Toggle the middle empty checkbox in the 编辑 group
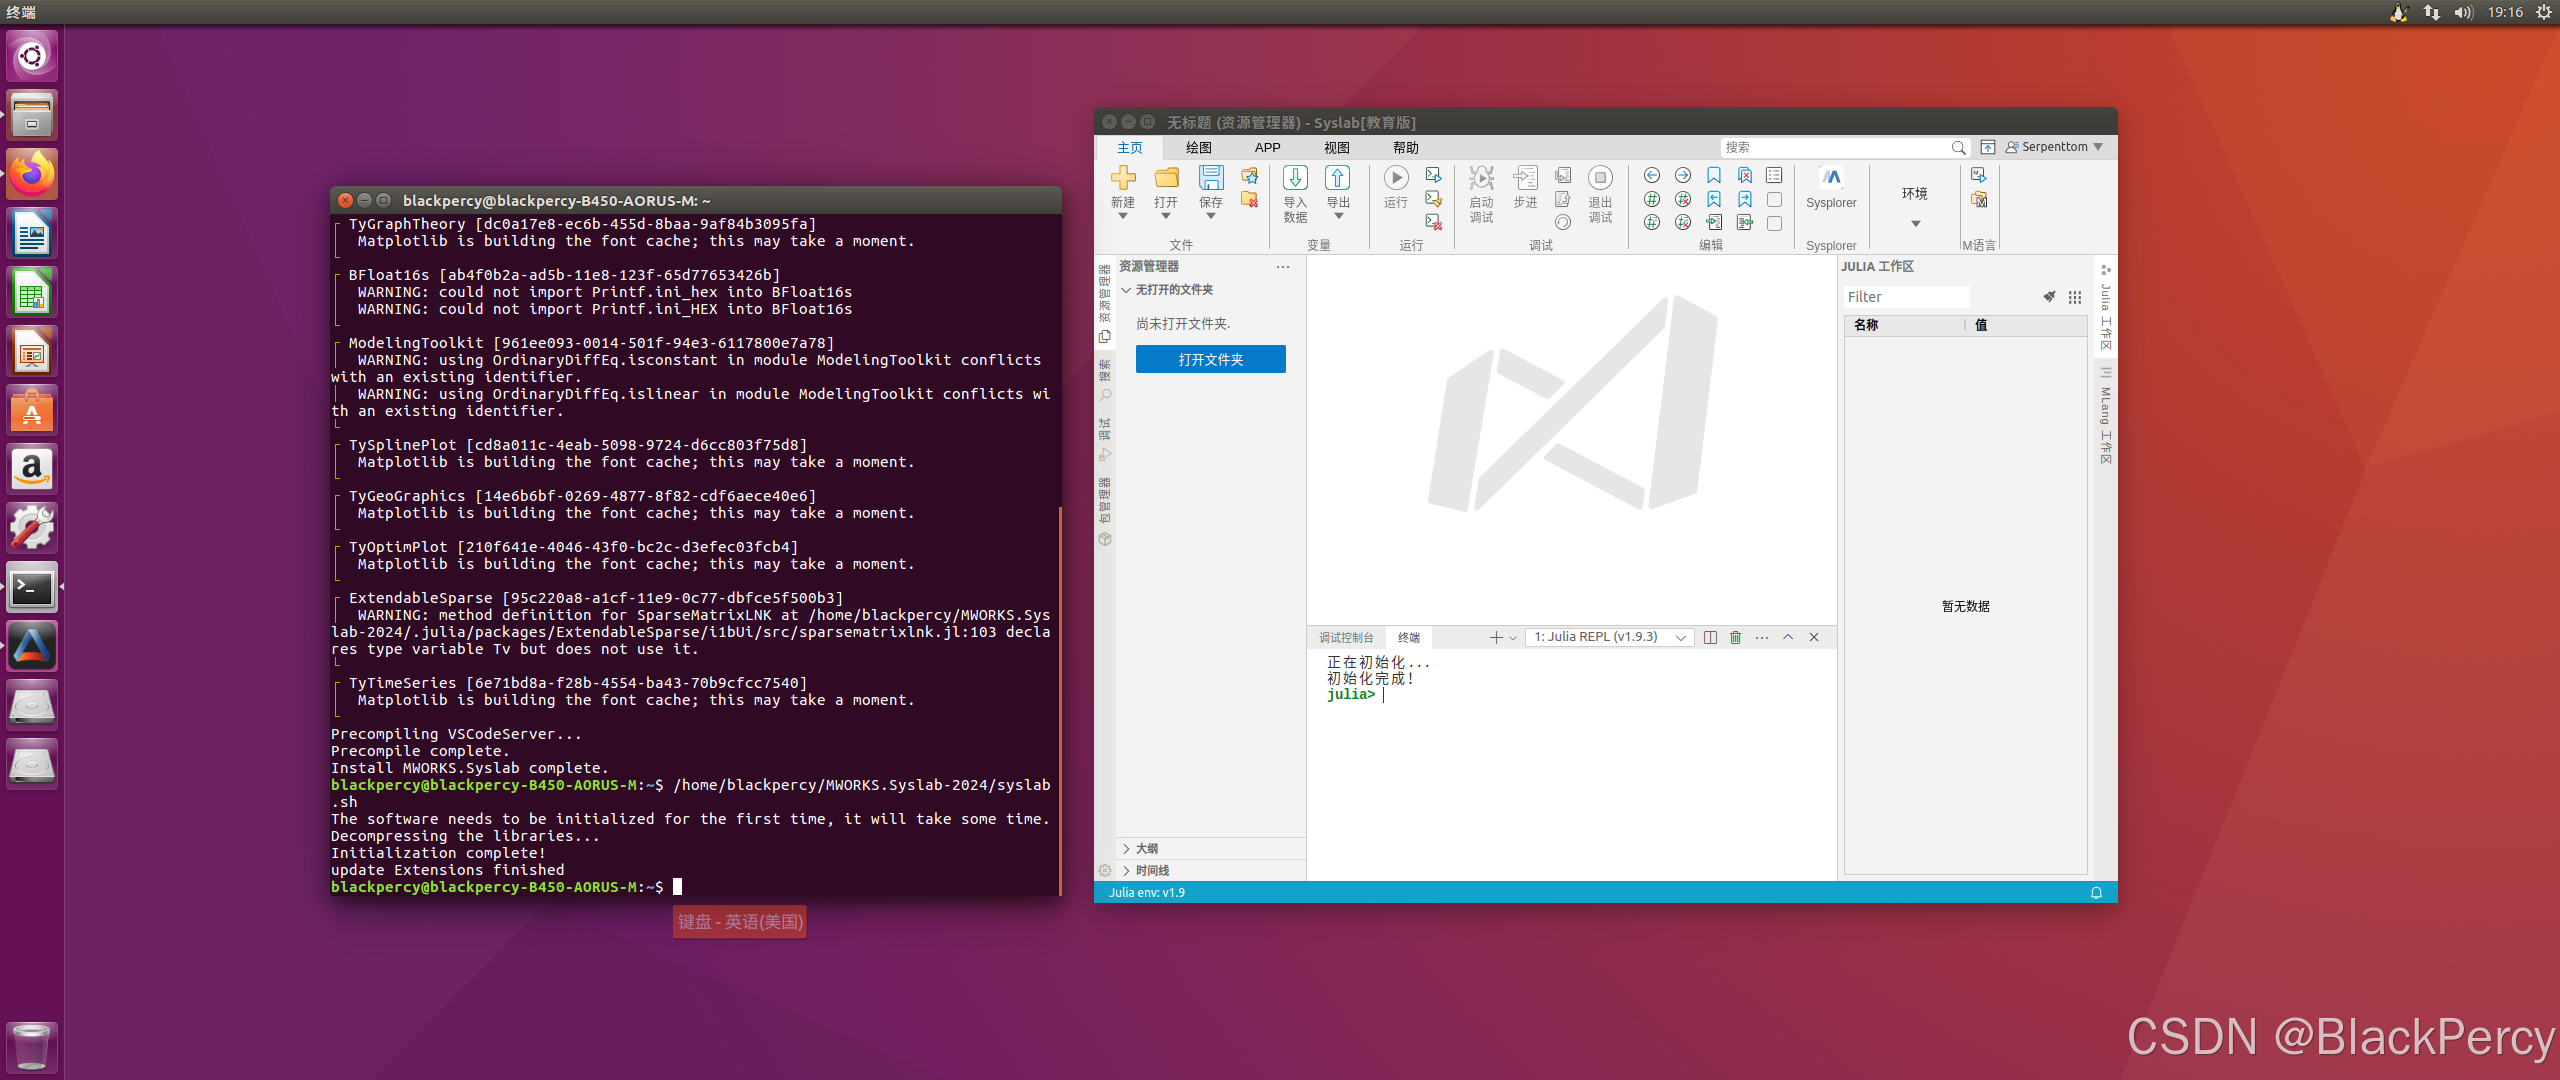 1774,199
